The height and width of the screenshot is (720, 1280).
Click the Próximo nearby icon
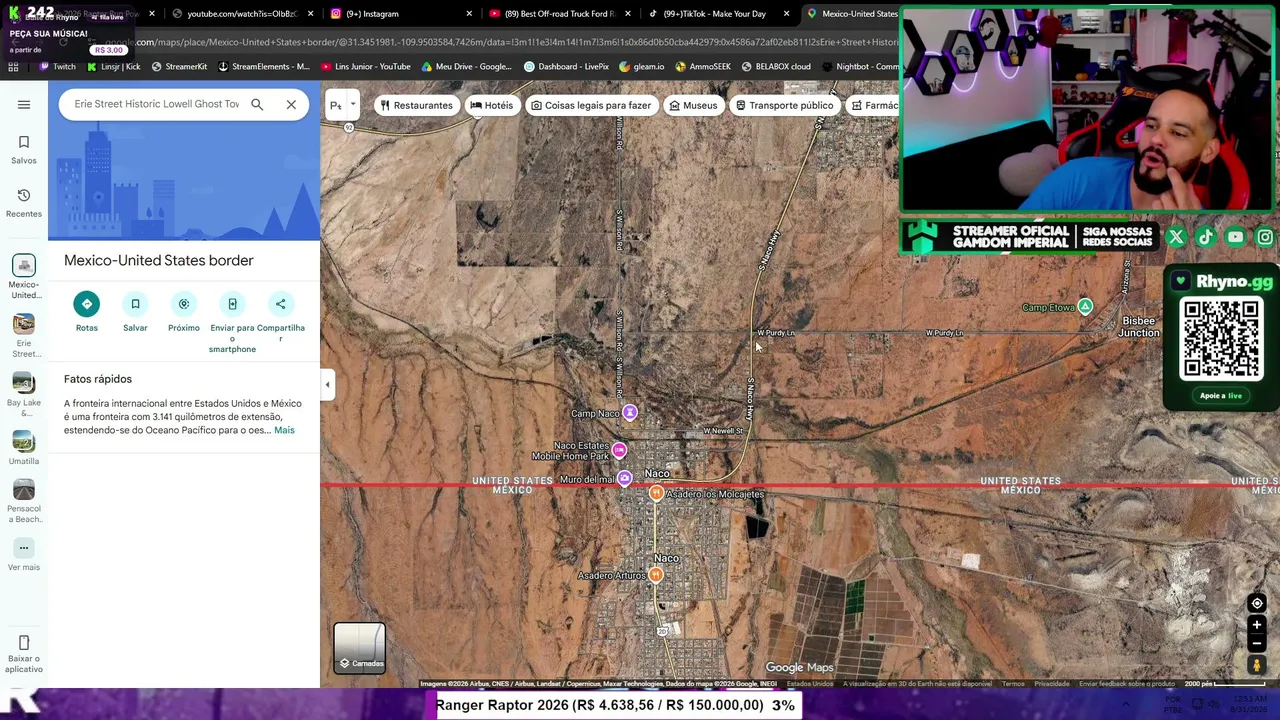184,304
